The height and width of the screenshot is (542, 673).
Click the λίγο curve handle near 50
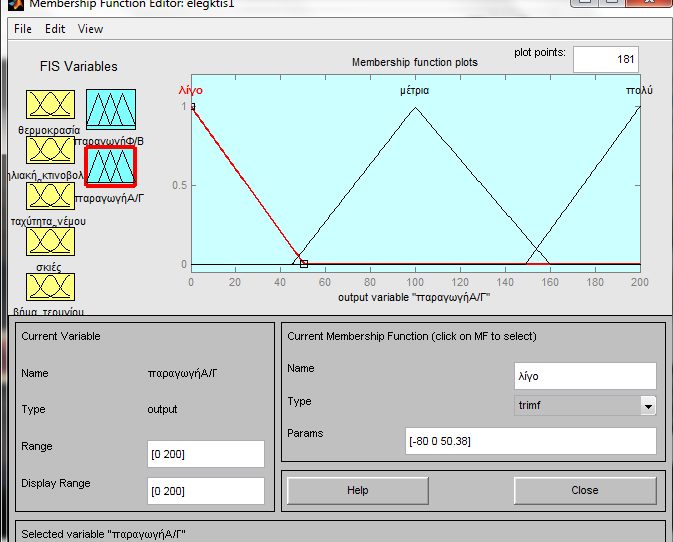304,264
